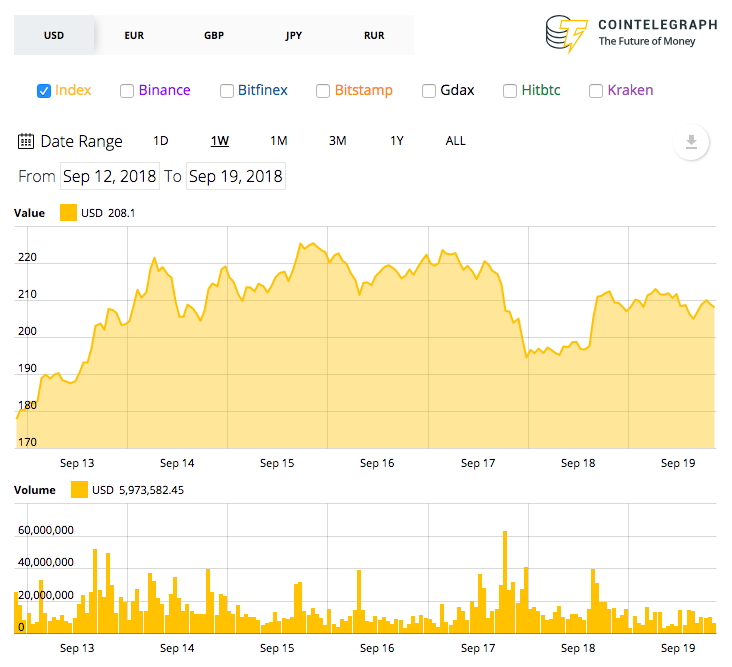Click the tallest volume bar on Sep 17

[x=505, y=582]
